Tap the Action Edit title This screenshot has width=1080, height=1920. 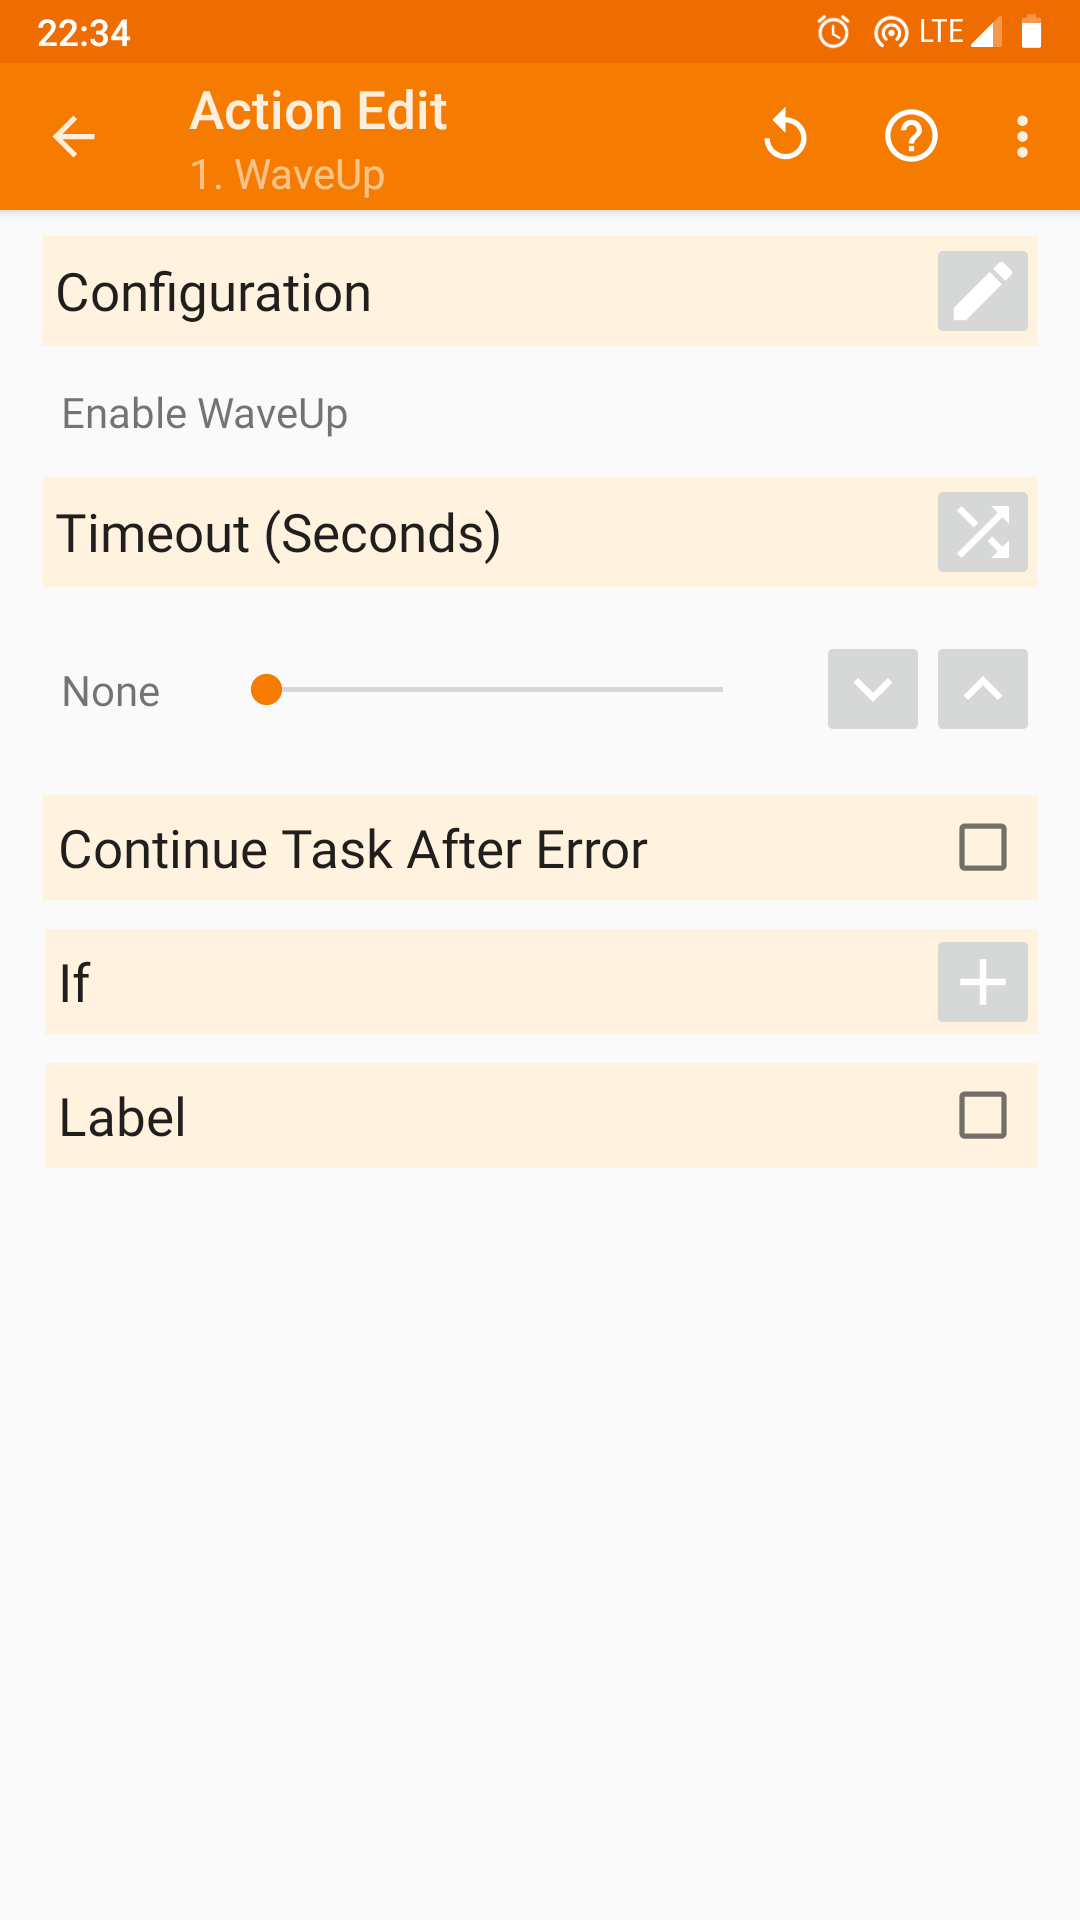(x=318, y=111)
